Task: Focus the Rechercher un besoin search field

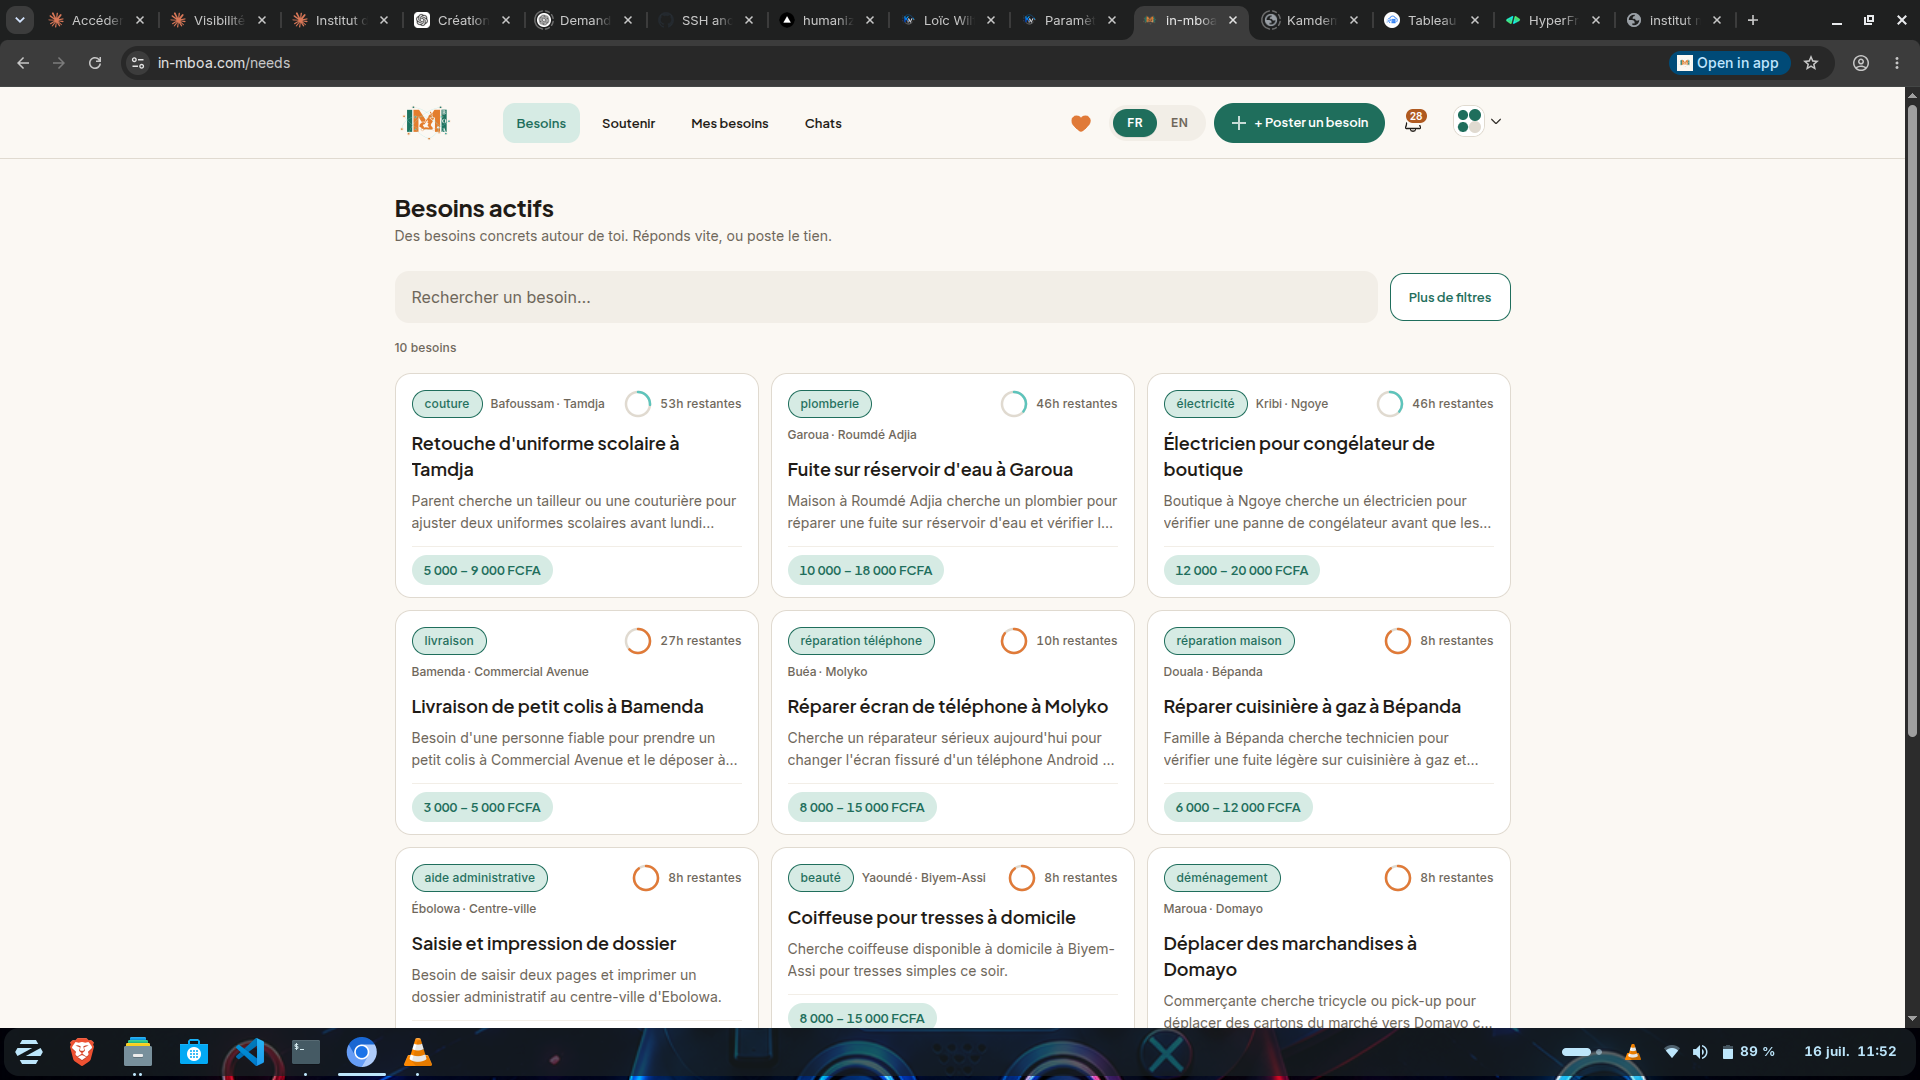Action: tap(886, 297)
